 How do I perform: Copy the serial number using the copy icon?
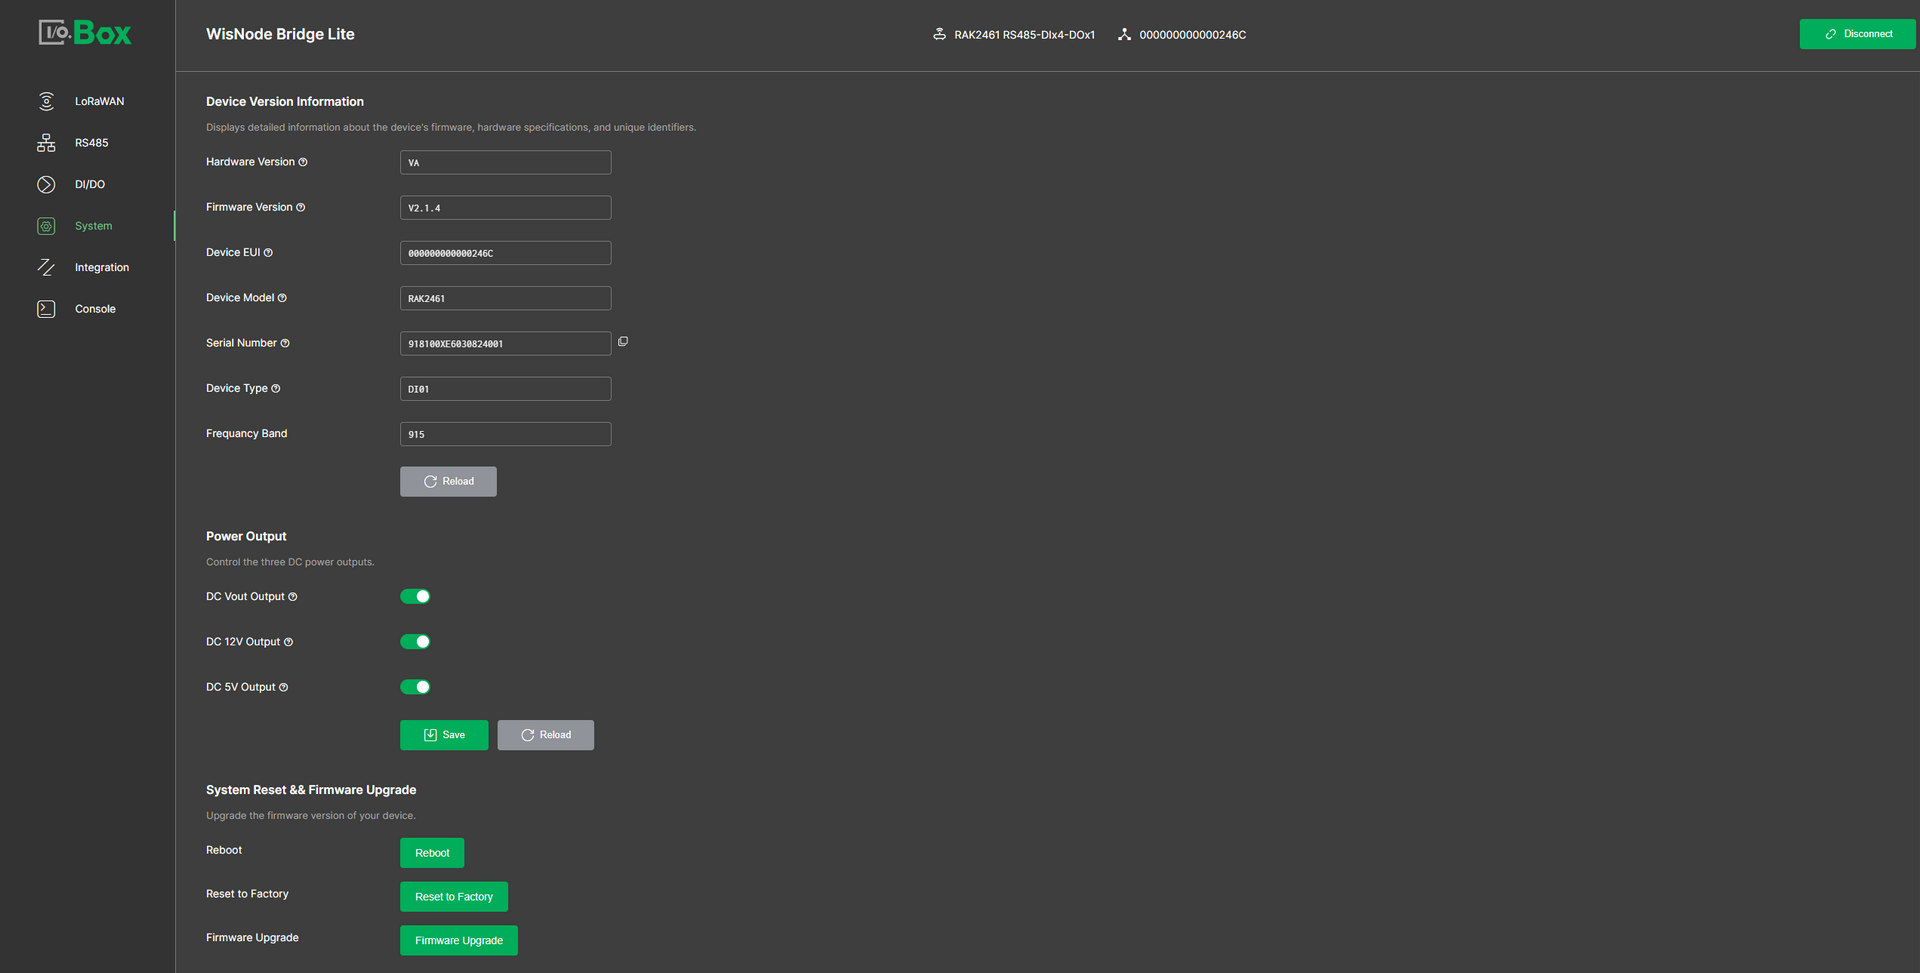tap(623, 341)
